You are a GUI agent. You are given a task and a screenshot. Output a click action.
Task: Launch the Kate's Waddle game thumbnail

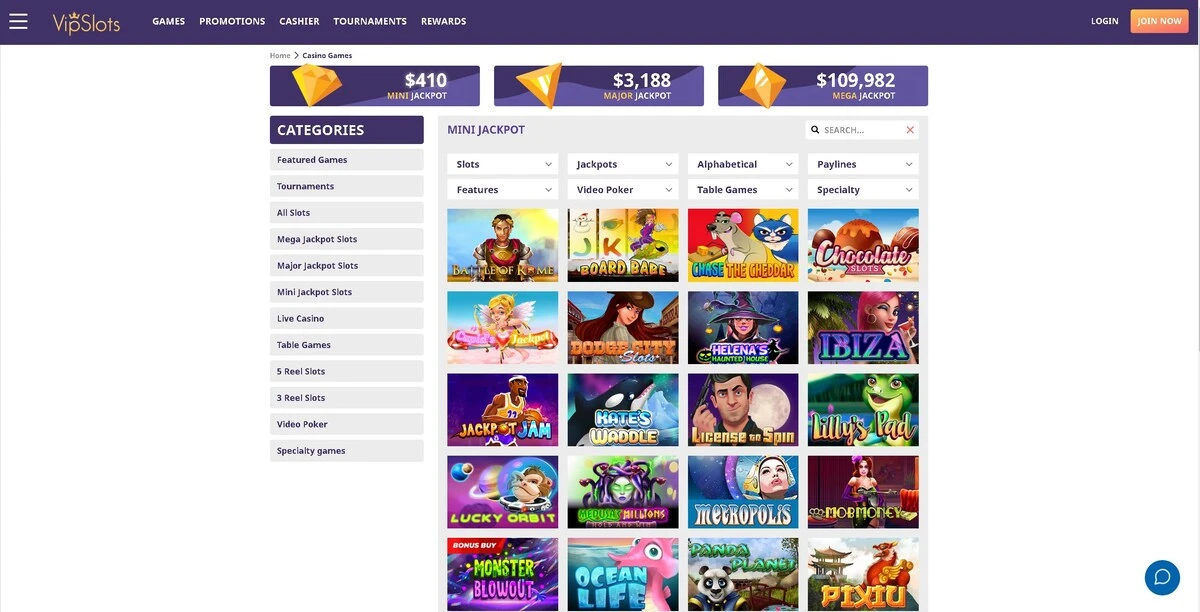coord(623,410)
